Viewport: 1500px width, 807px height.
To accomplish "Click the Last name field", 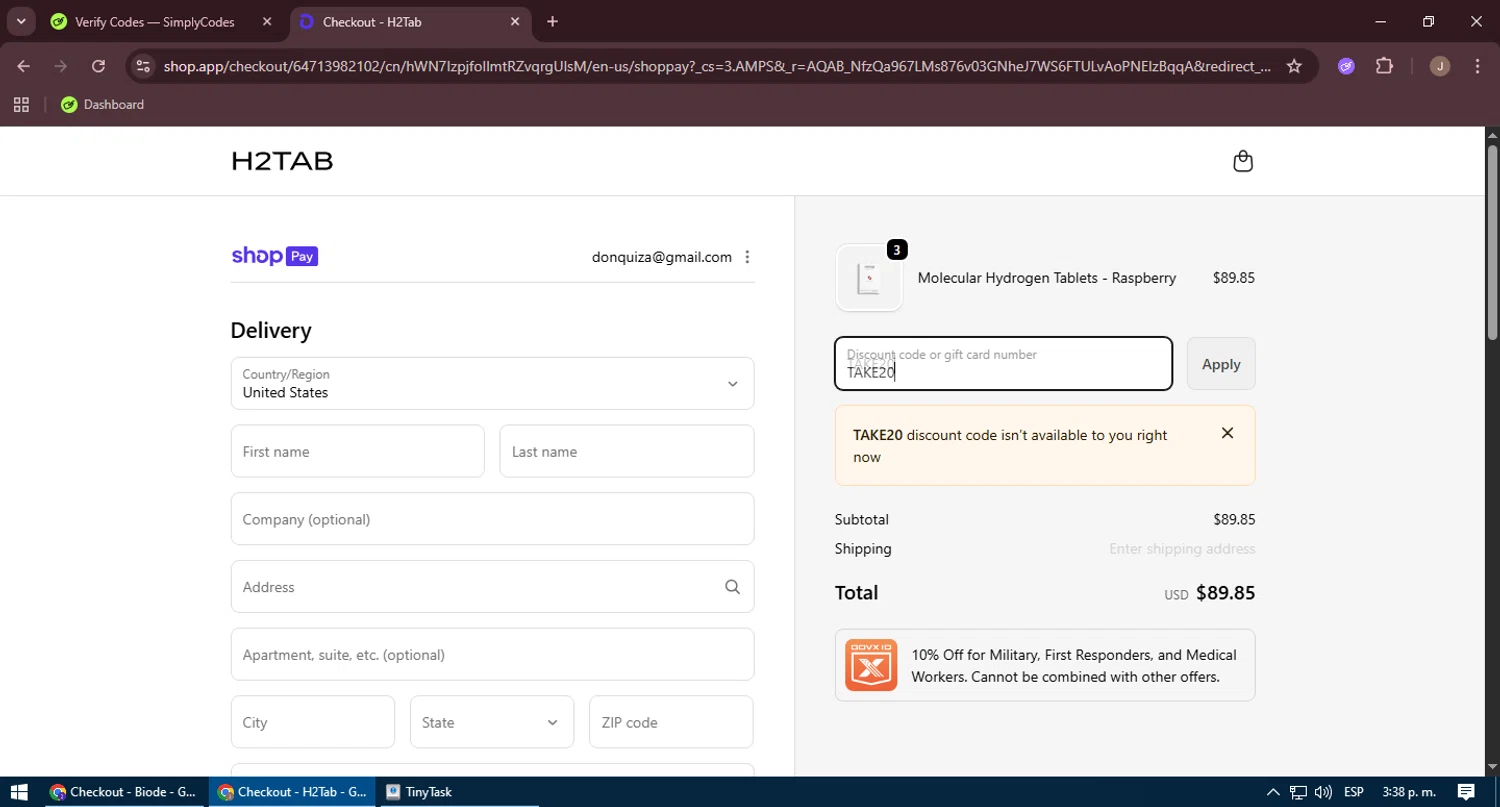I will pyautogui.click(x=626, y=451).
